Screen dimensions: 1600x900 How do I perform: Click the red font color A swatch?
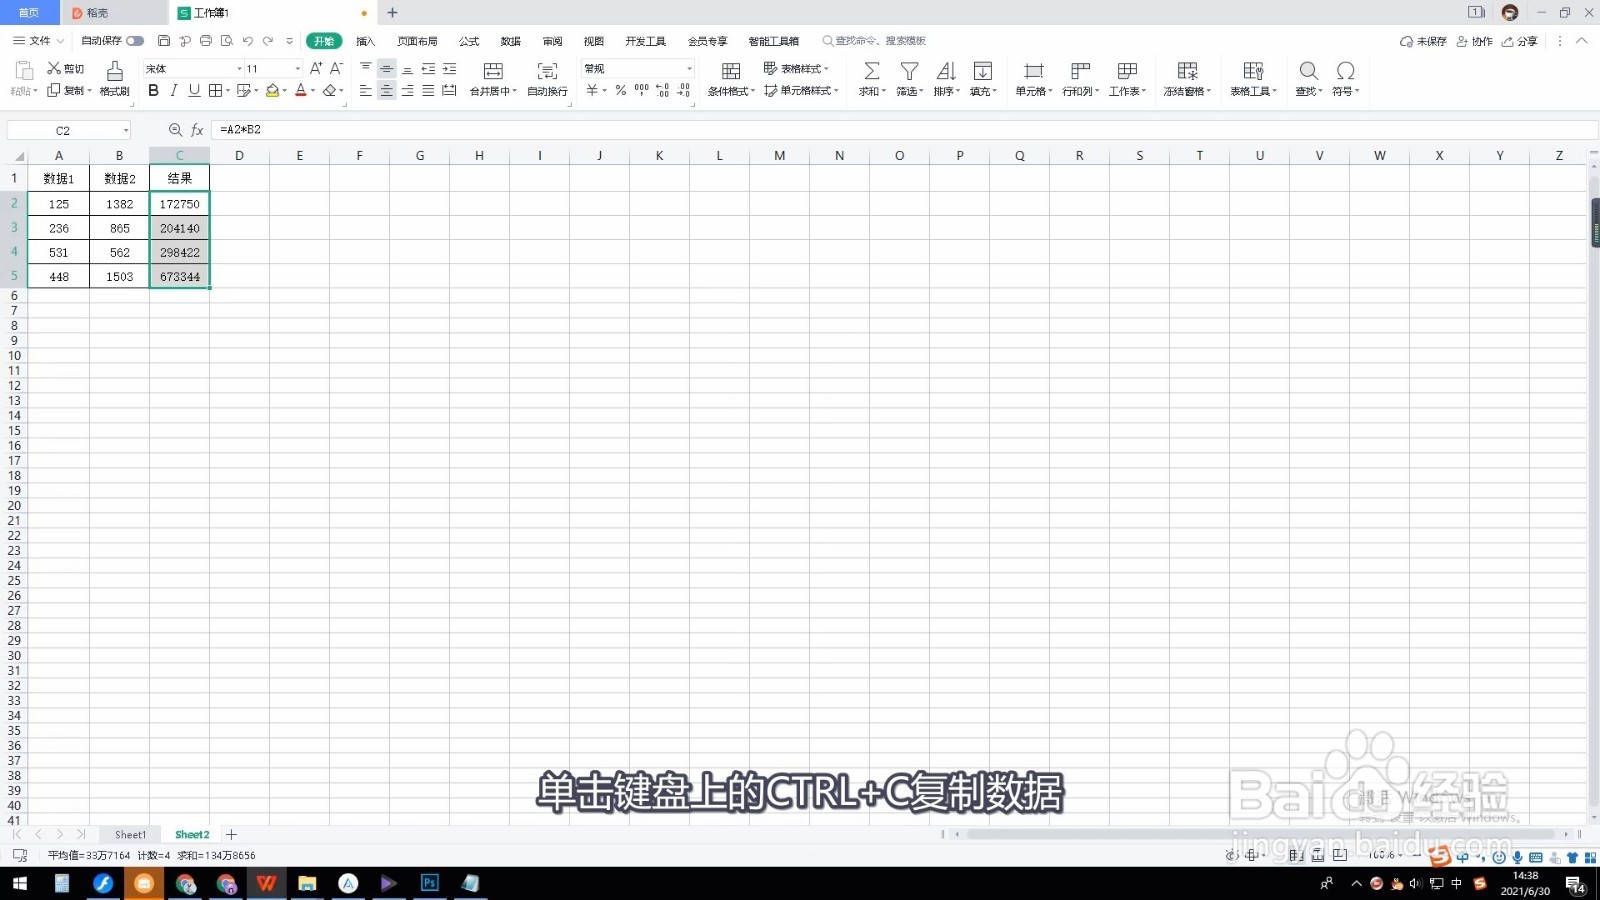(300, 90)
